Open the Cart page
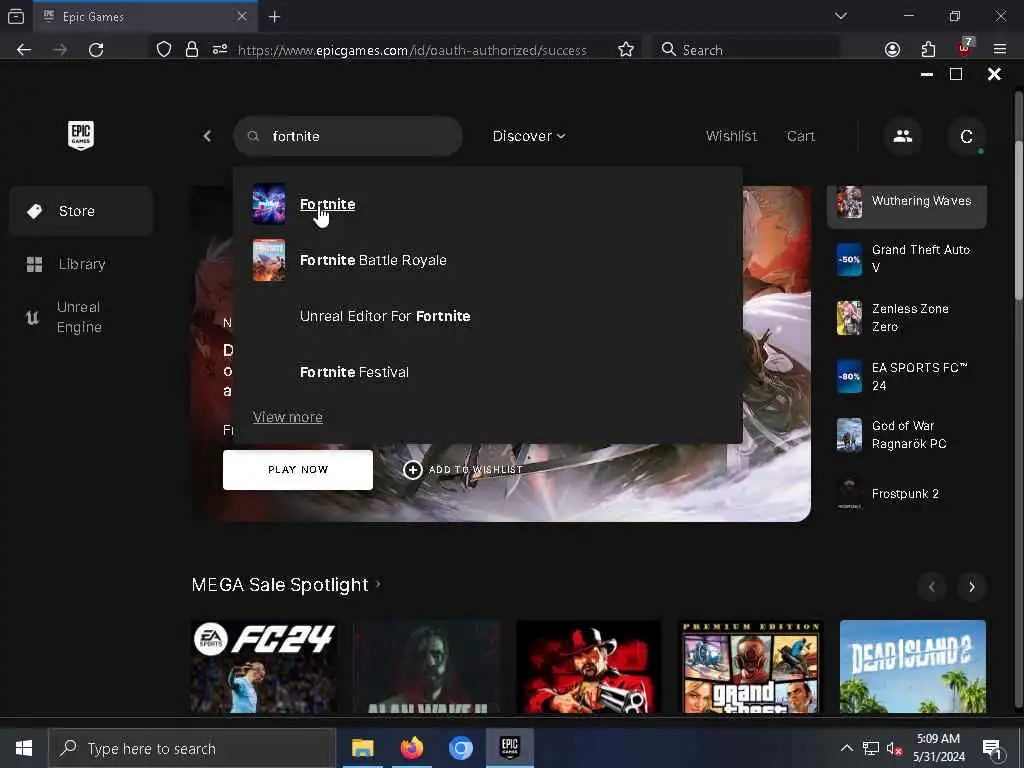 coord(801,136)
